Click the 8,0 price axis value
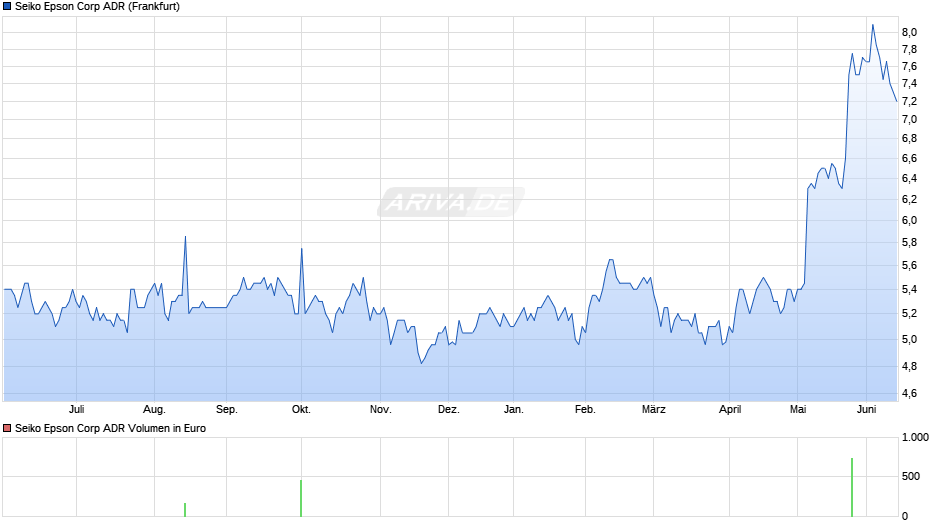This screenshot has height=526, width=940. pyautogui.click(x=909, y=32)
